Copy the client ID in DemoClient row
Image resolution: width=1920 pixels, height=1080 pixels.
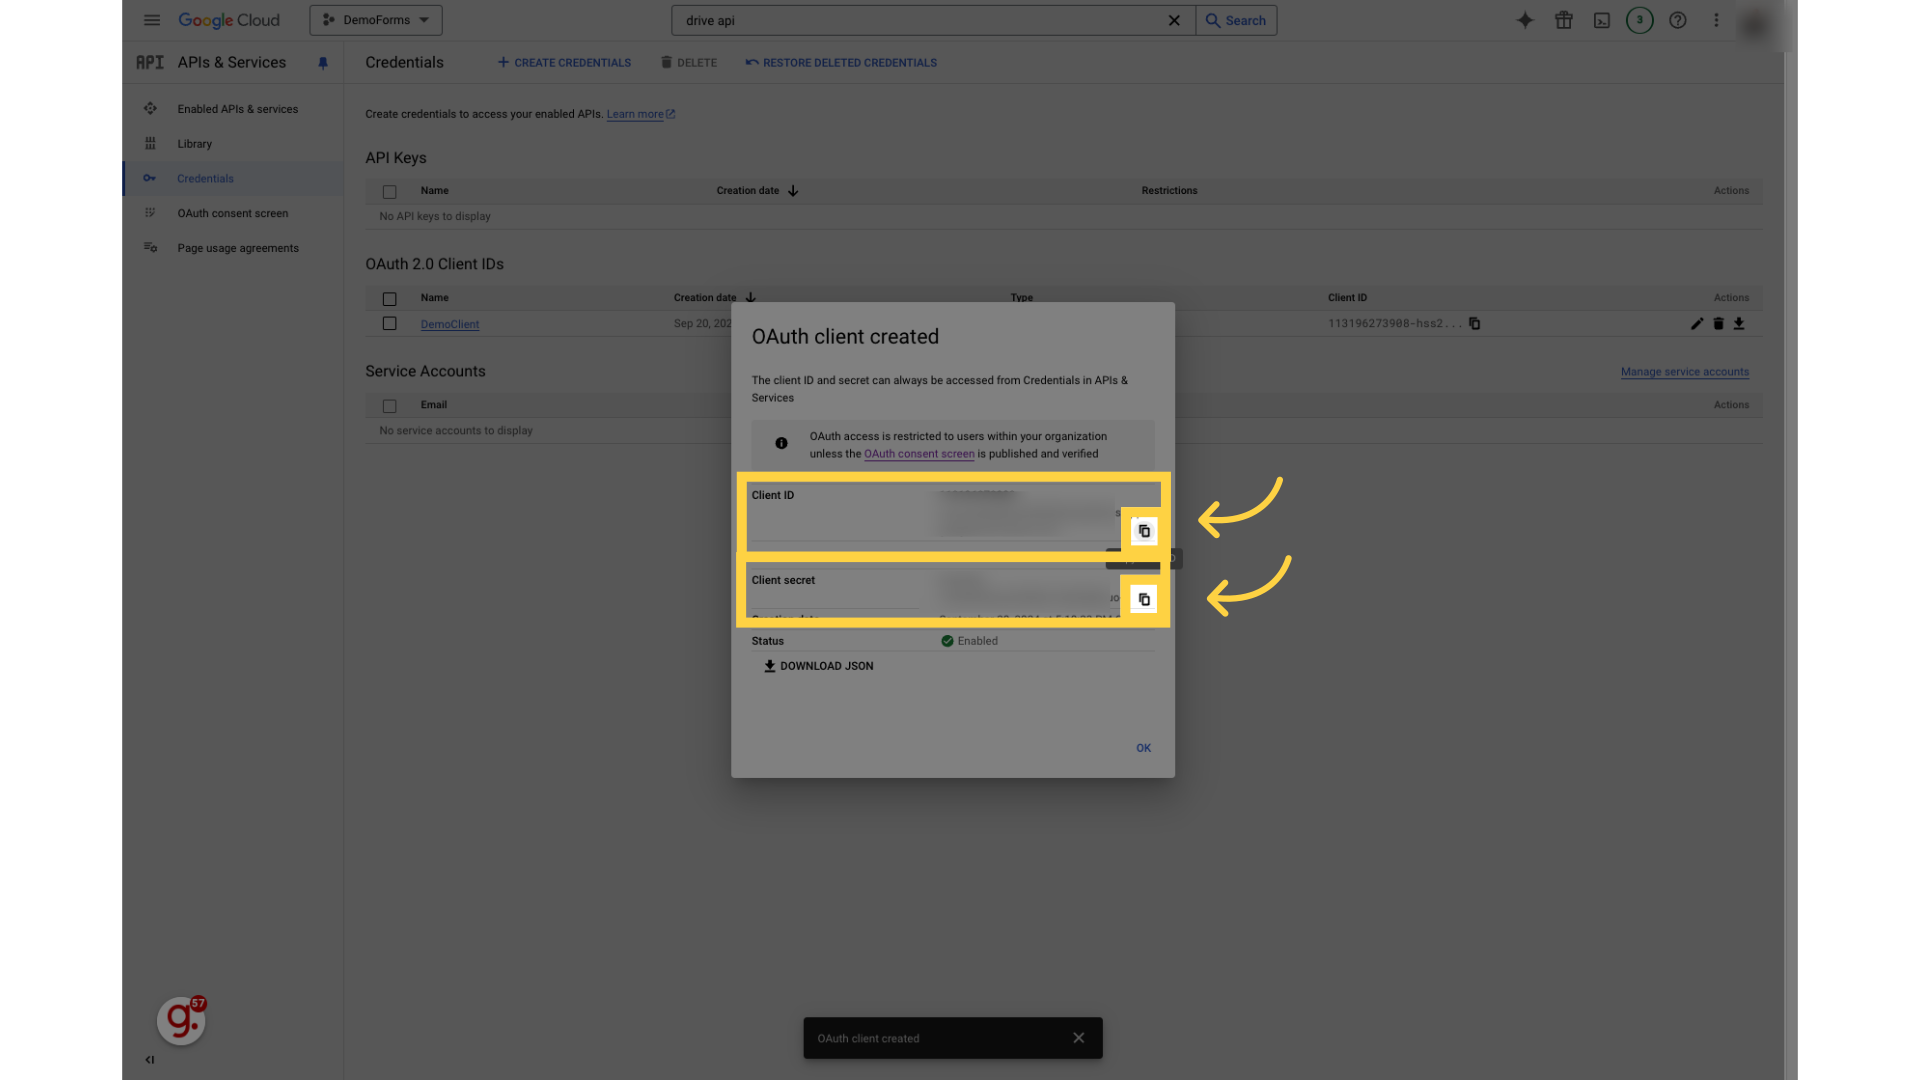point(1474,324)
